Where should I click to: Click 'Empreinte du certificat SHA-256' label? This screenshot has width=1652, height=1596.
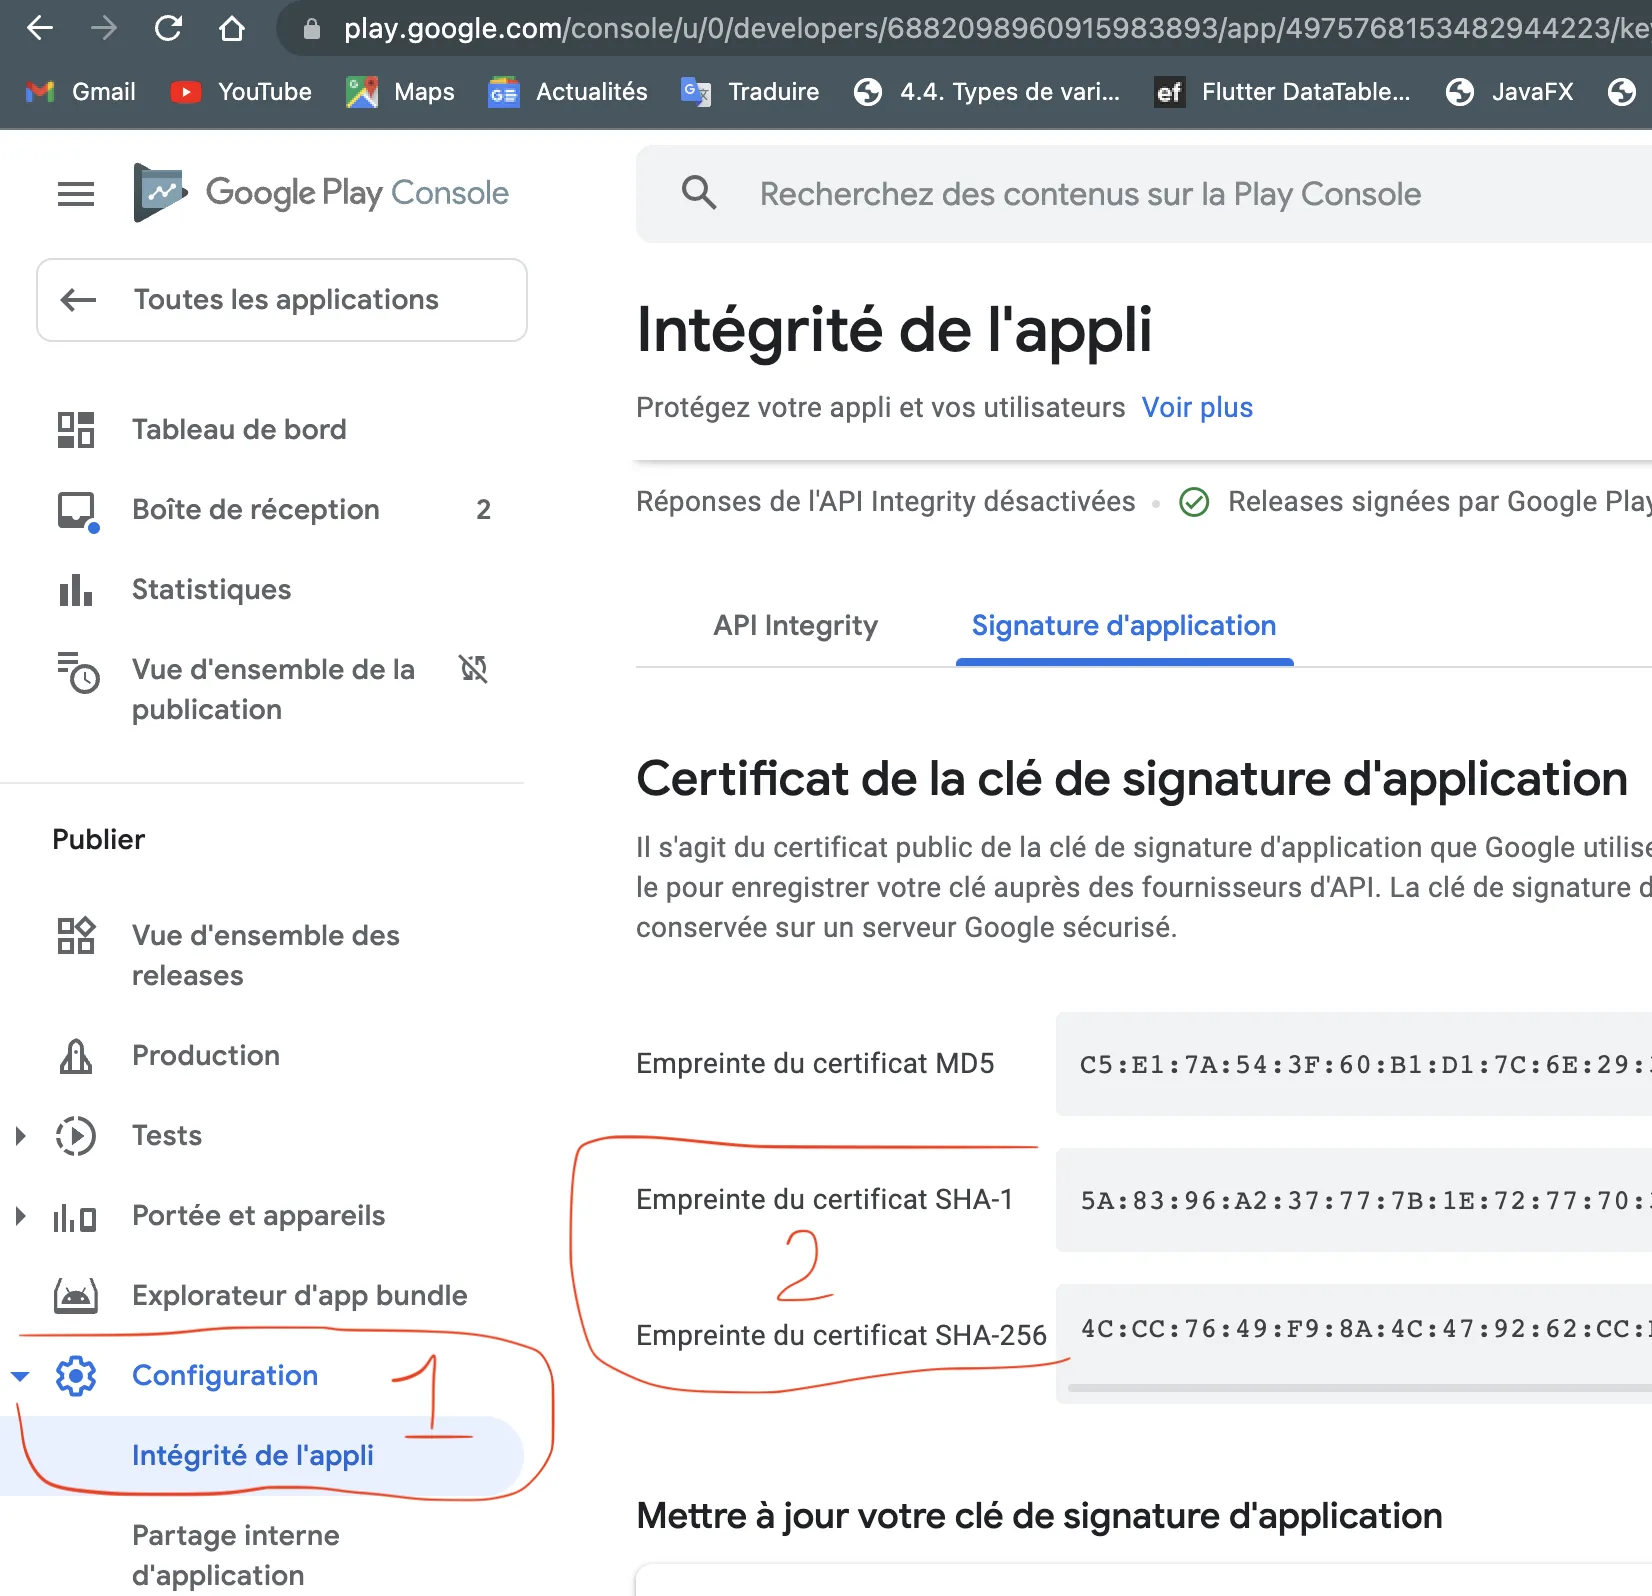point(841,1336)
